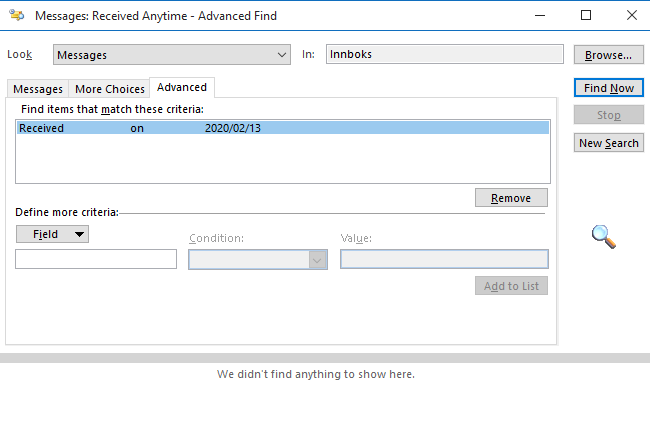Maximize the Advanced Find window
The width and height of the screenshot is (650, 430).
tap(586, 16)
